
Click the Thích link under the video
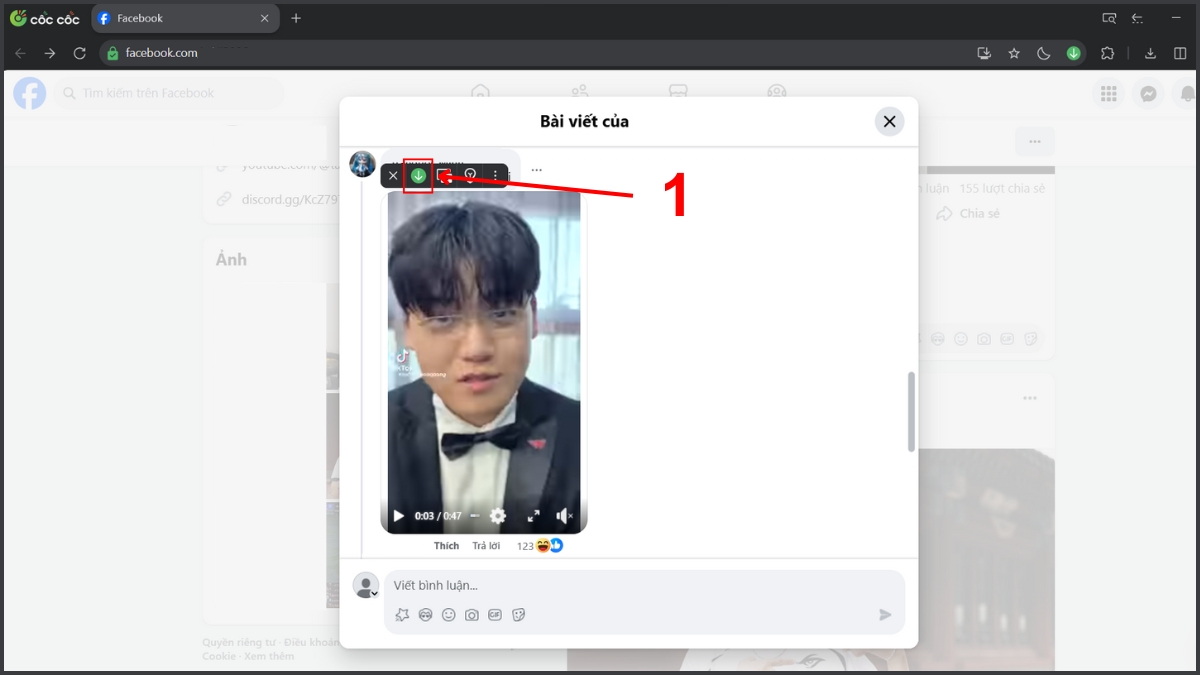point(446,545)
